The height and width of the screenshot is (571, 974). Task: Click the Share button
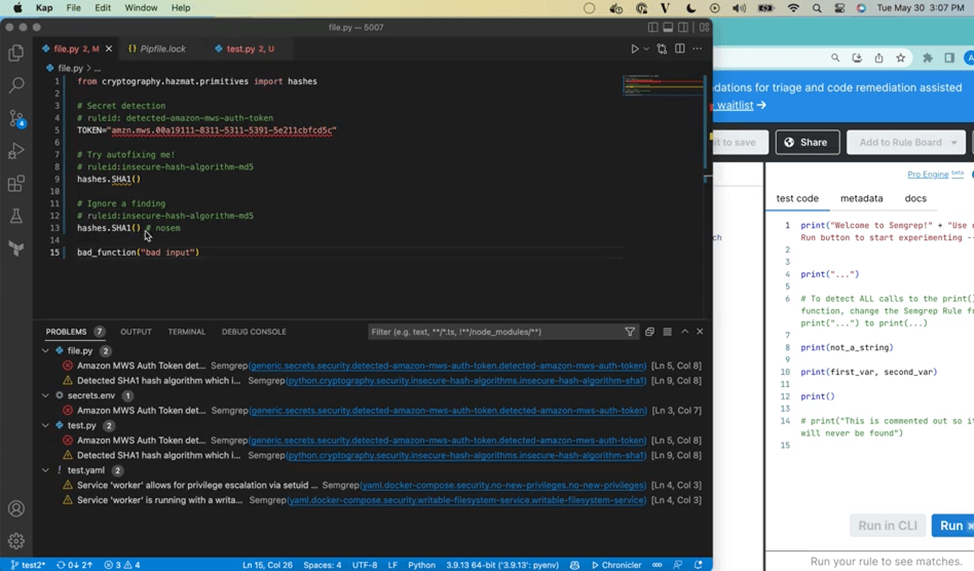(807, 142)
